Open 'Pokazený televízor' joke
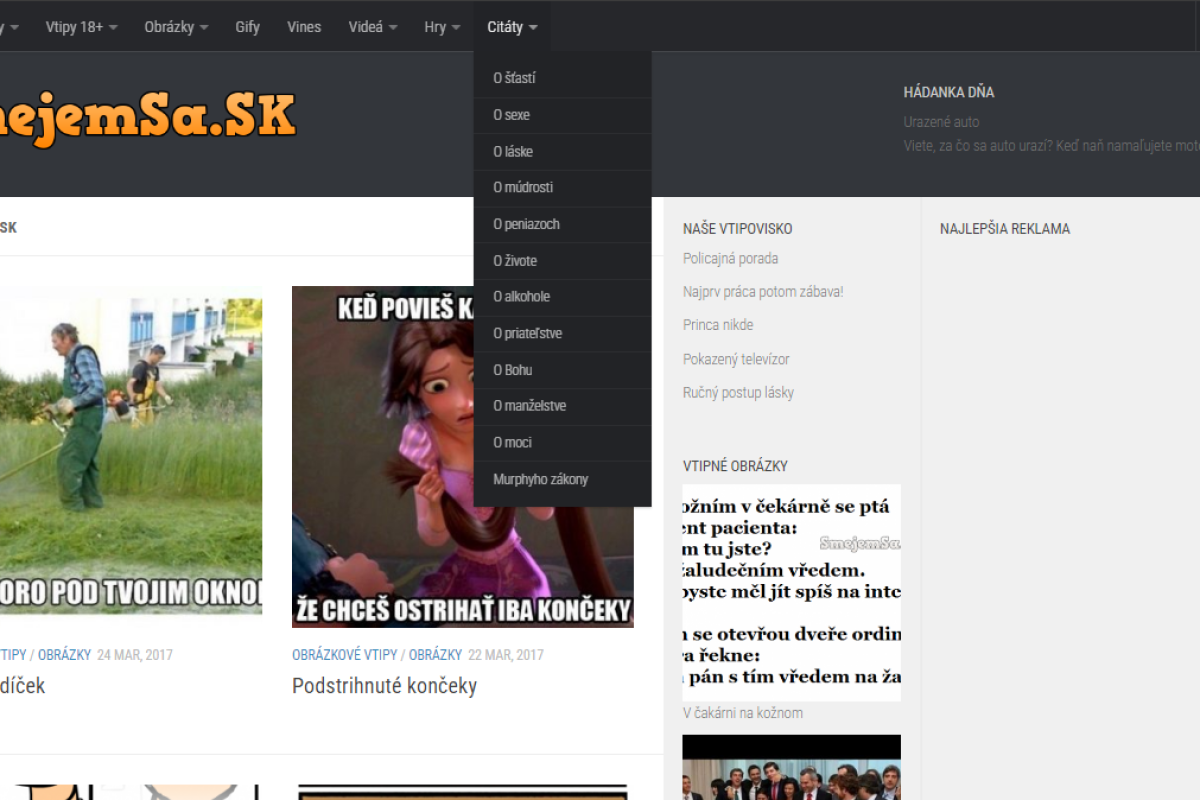1200x800 pixels. (x=736, y=359)
